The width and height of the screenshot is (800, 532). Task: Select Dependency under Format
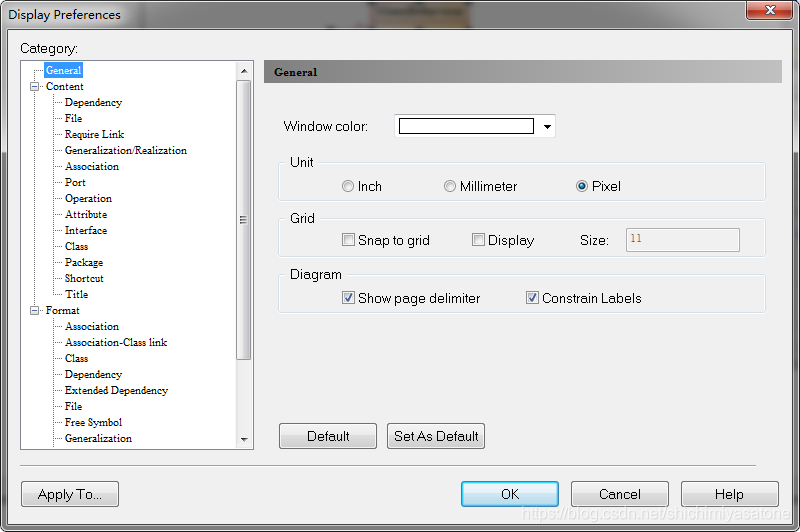point(93,374)
